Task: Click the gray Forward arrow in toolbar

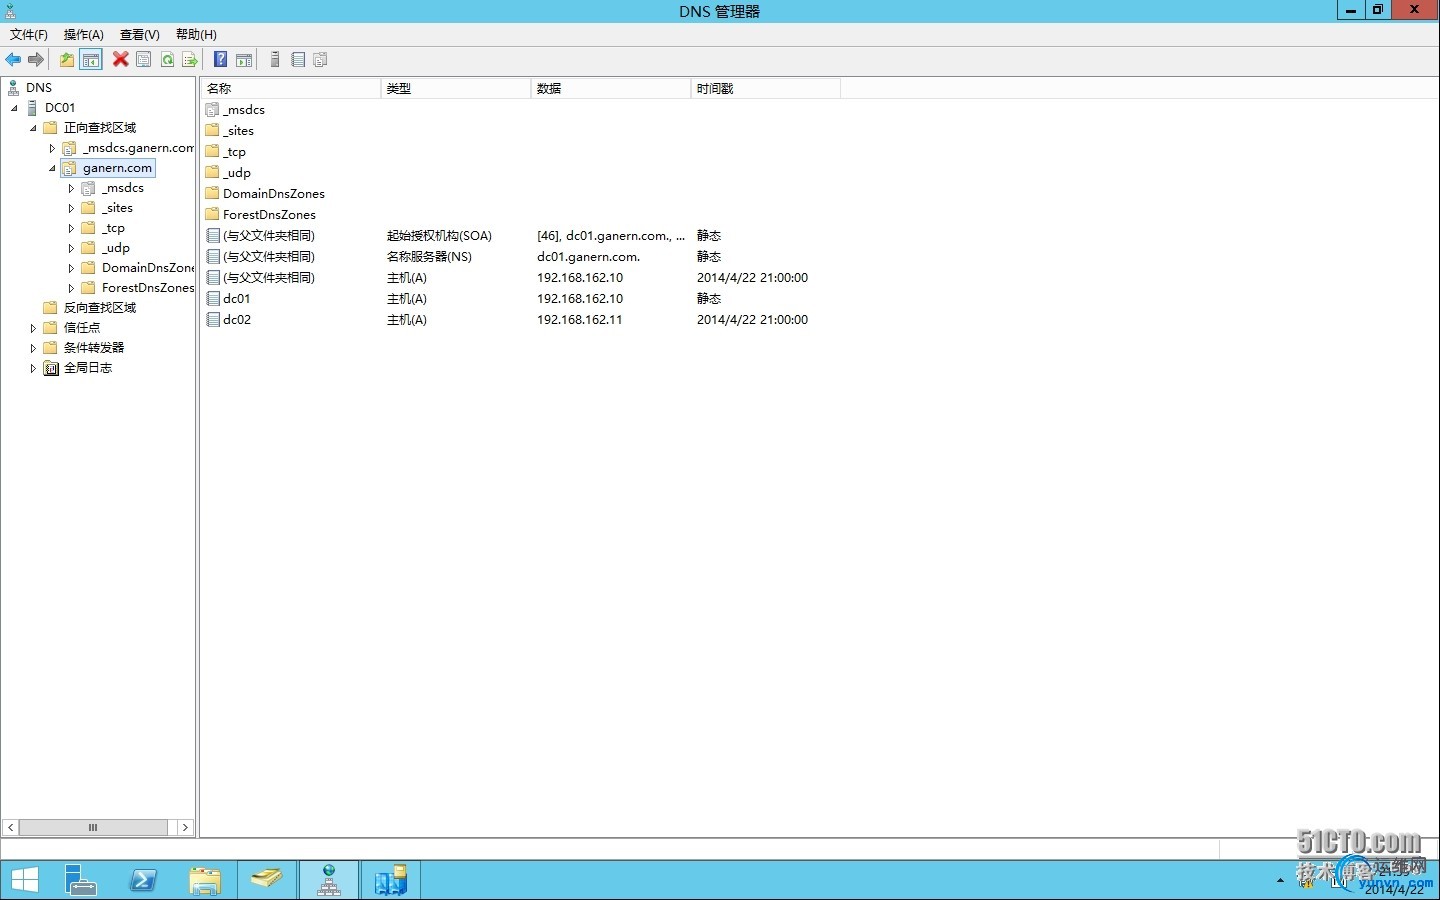Action: [36, 60]
